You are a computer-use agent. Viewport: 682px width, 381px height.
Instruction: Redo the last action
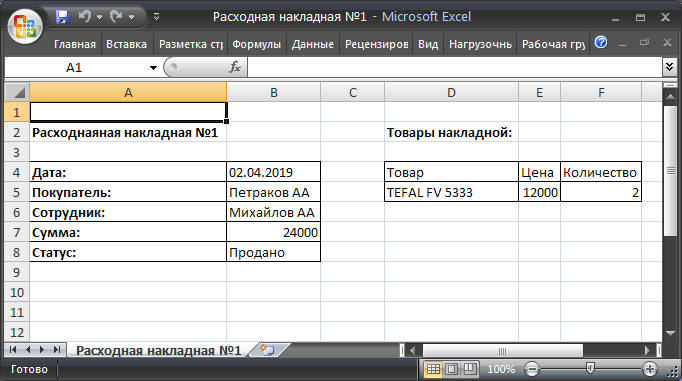[x=116, y=17]
